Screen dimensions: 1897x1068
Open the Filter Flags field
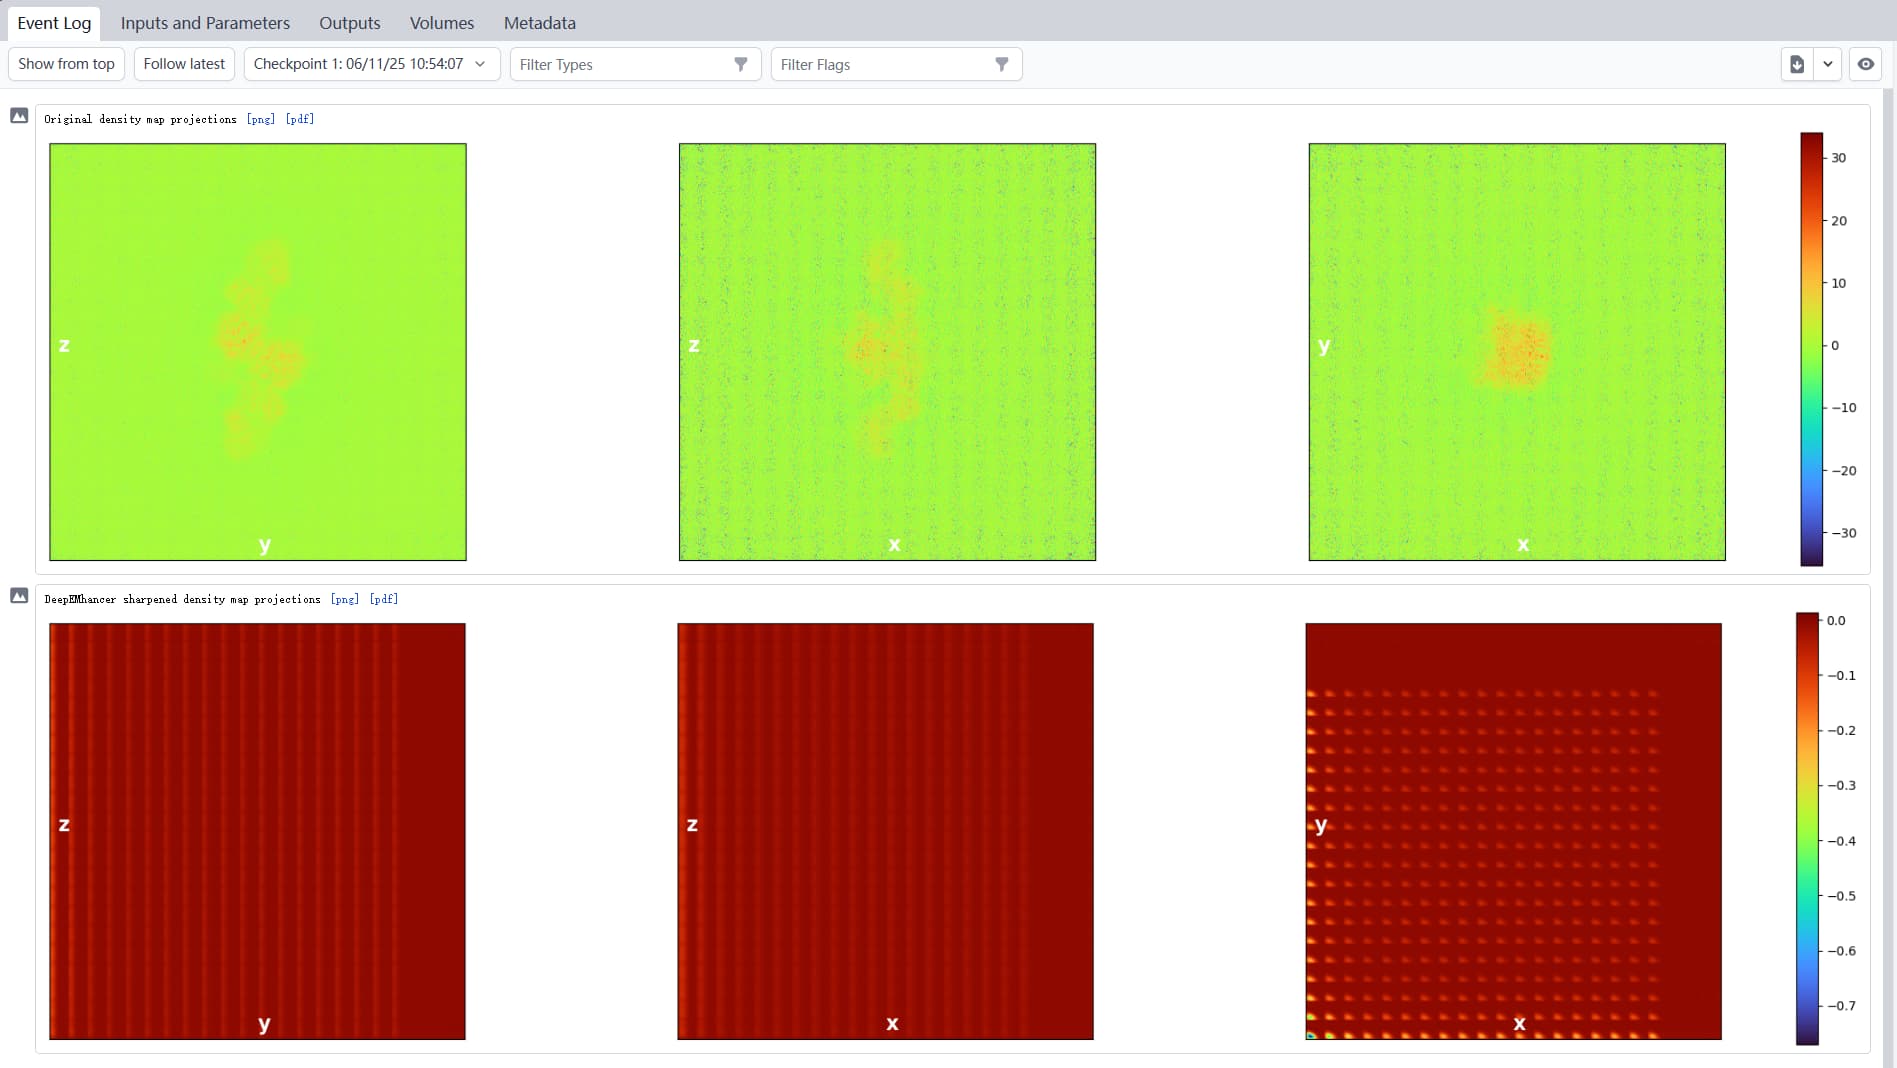click(880, 64)
